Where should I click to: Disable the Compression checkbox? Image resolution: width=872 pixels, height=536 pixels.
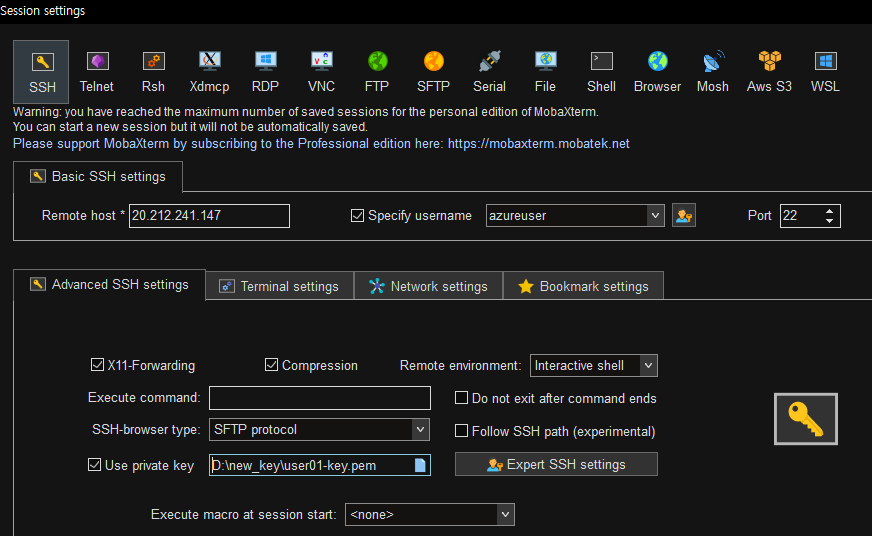[x=271, y=365]
